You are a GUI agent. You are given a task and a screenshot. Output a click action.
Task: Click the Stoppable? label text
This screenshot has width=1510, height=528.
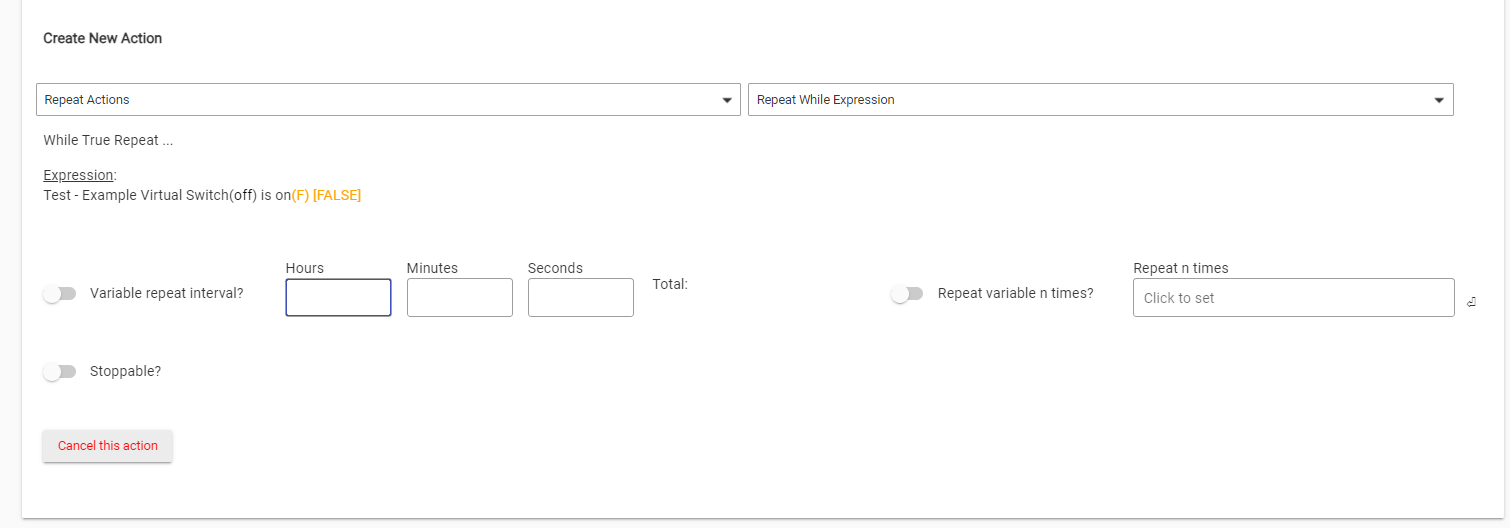(125, 371)
